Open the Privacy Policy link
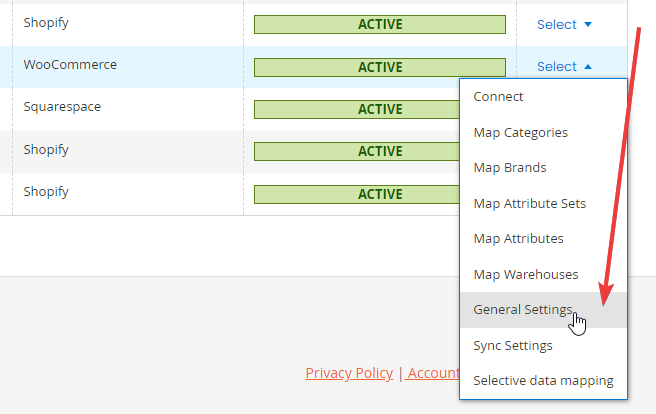The image size is (656, 414). pyautogui.click(x=349, y=373)
